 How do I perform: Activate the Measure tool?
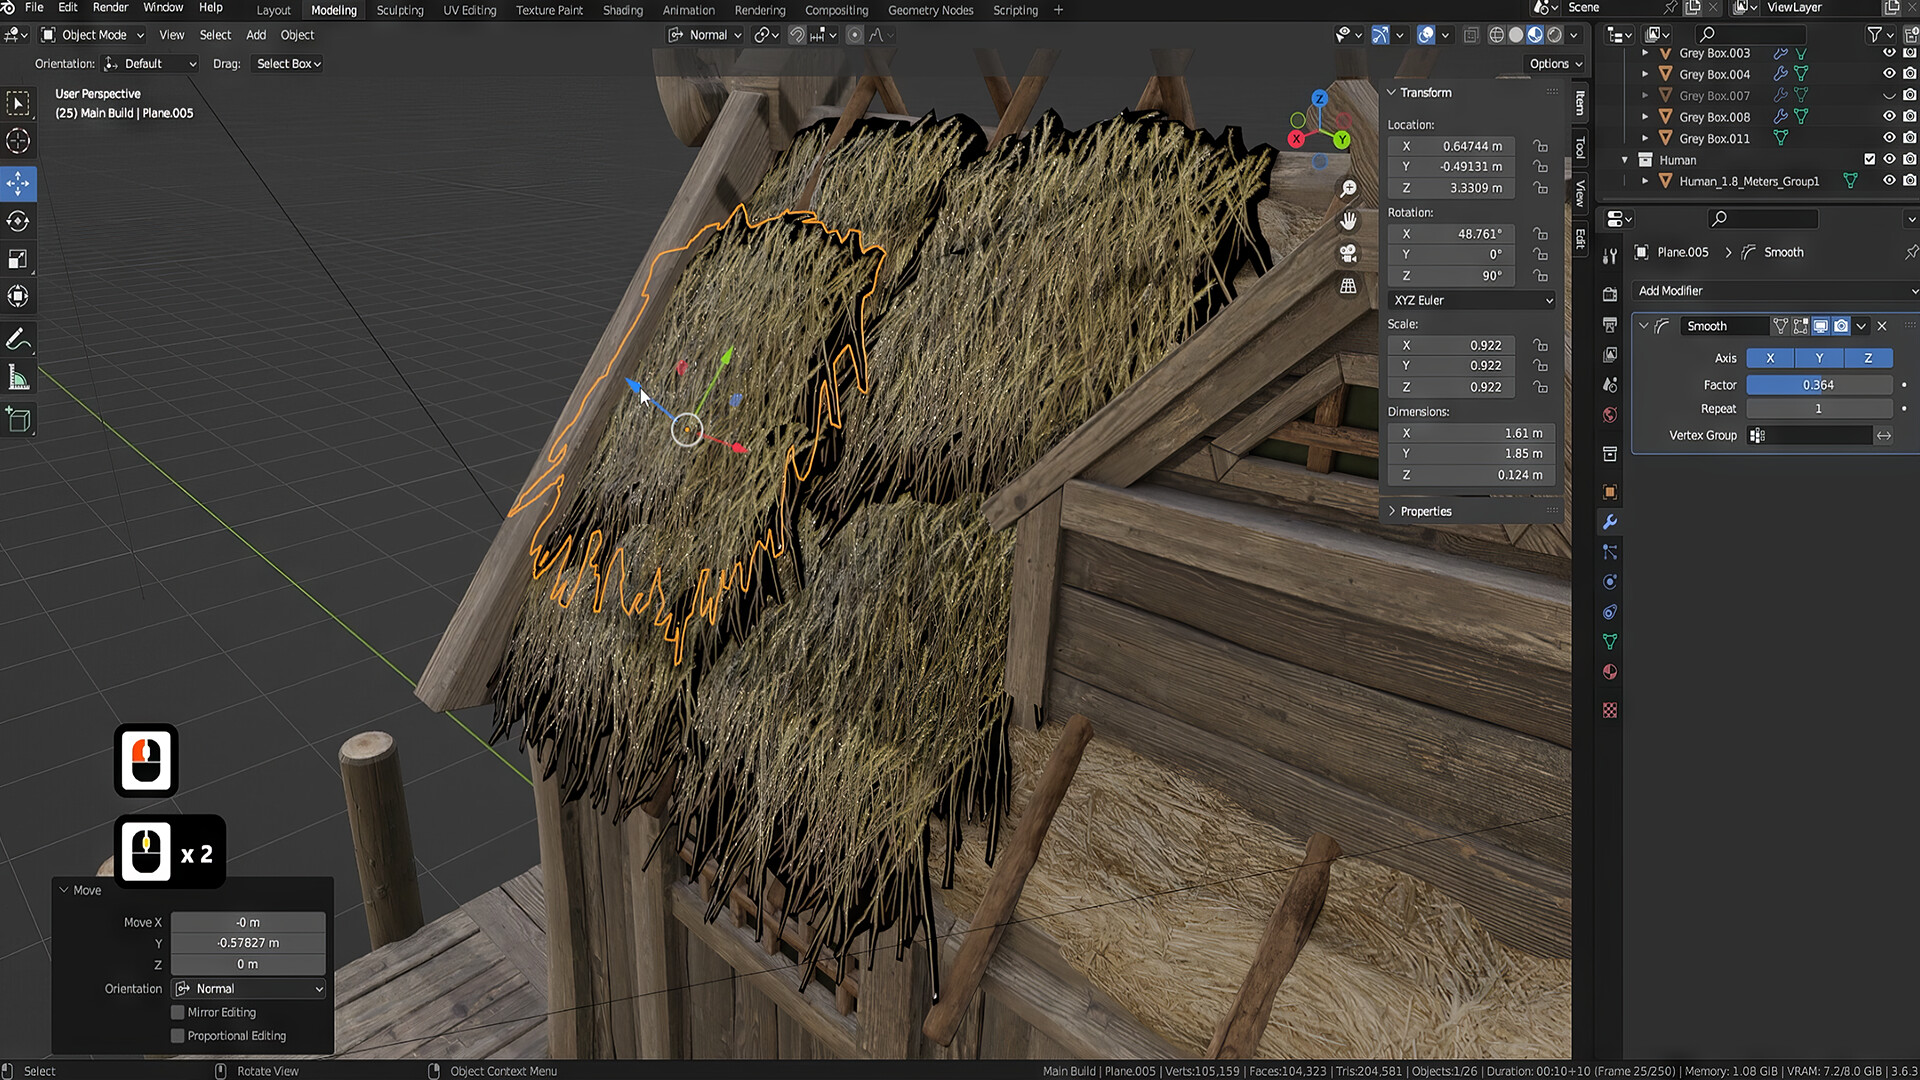18,377
